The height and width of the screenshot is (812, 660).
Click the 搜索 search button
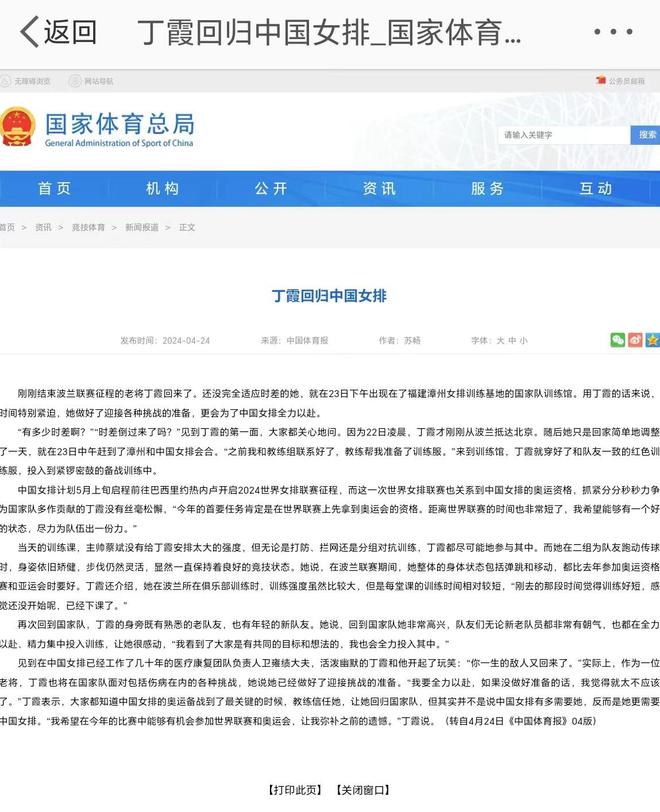646,135
